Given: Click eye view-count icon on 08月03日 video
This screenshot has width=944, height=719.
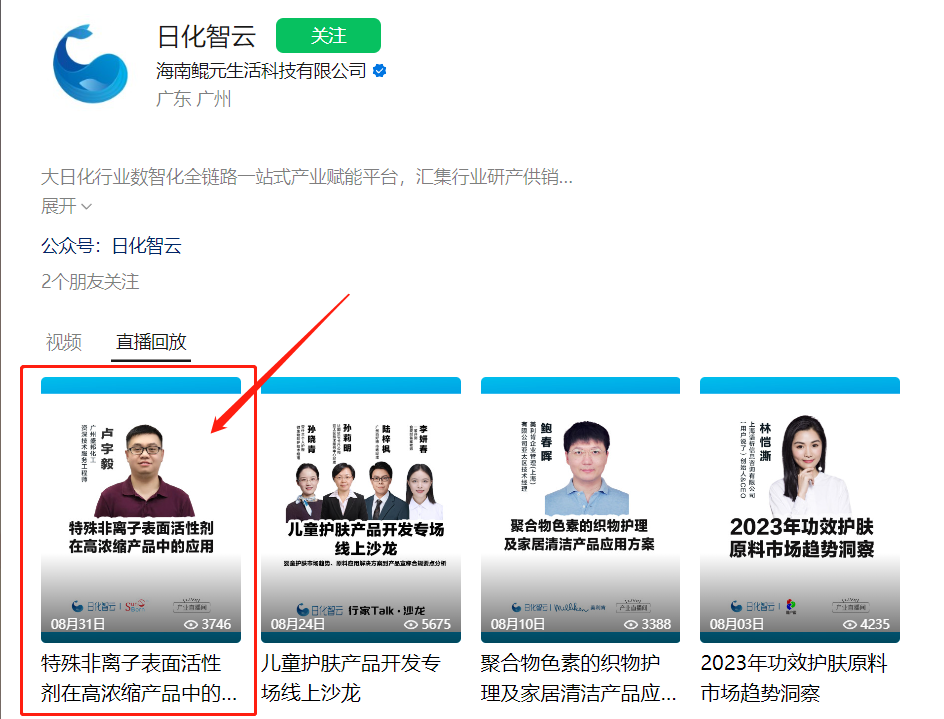Looking at the screenshot, I should coord(850,624).
